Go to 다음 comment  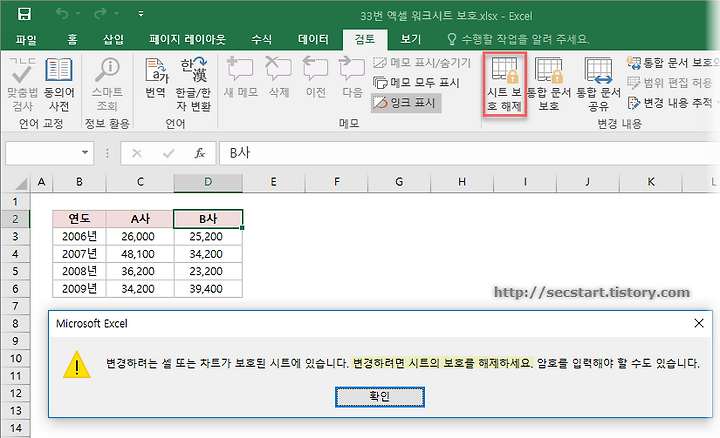coord(352,77)
